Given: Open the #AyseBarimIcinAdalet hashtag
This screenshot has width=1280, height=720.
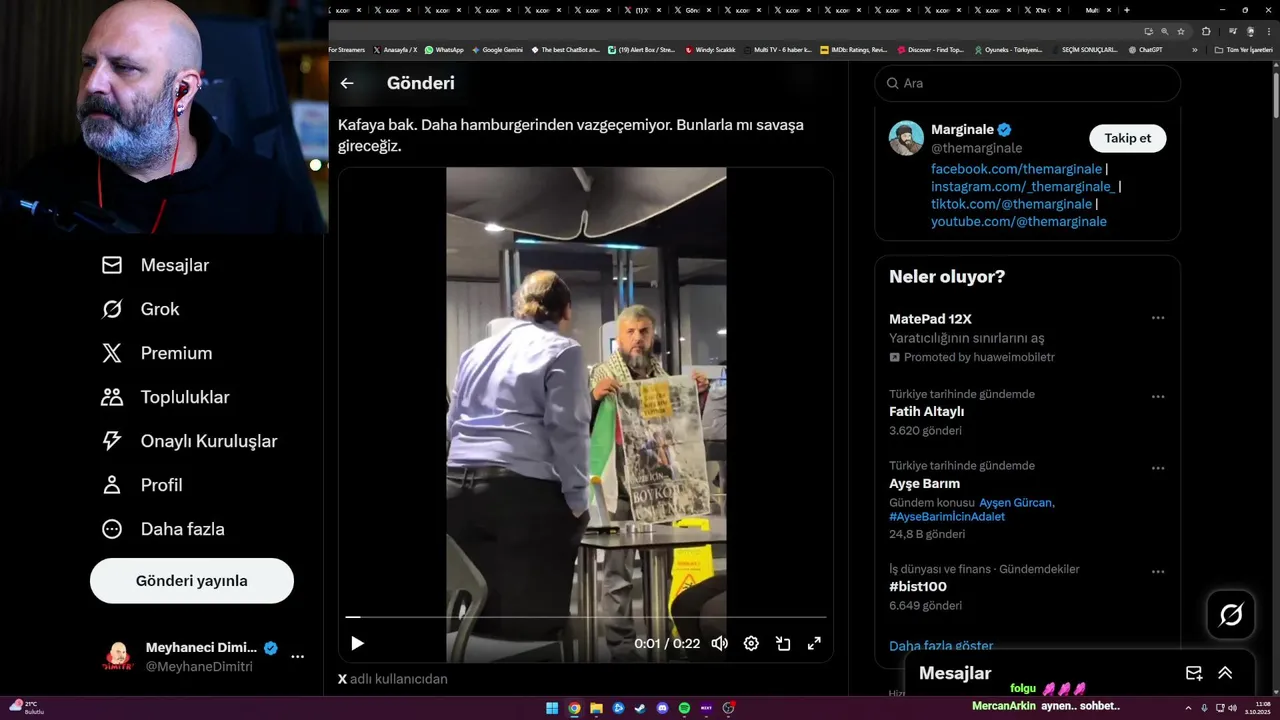Looking at the screenshot, I should (947, 517).
